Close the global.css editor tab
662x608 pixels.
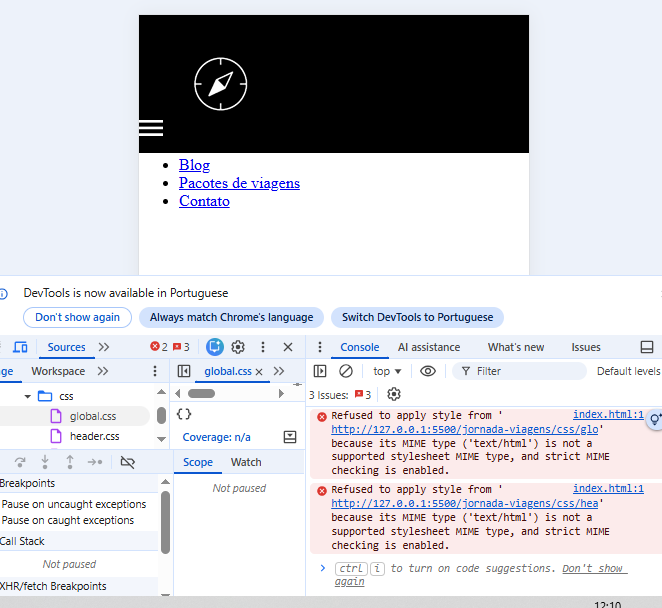[259, 372]
